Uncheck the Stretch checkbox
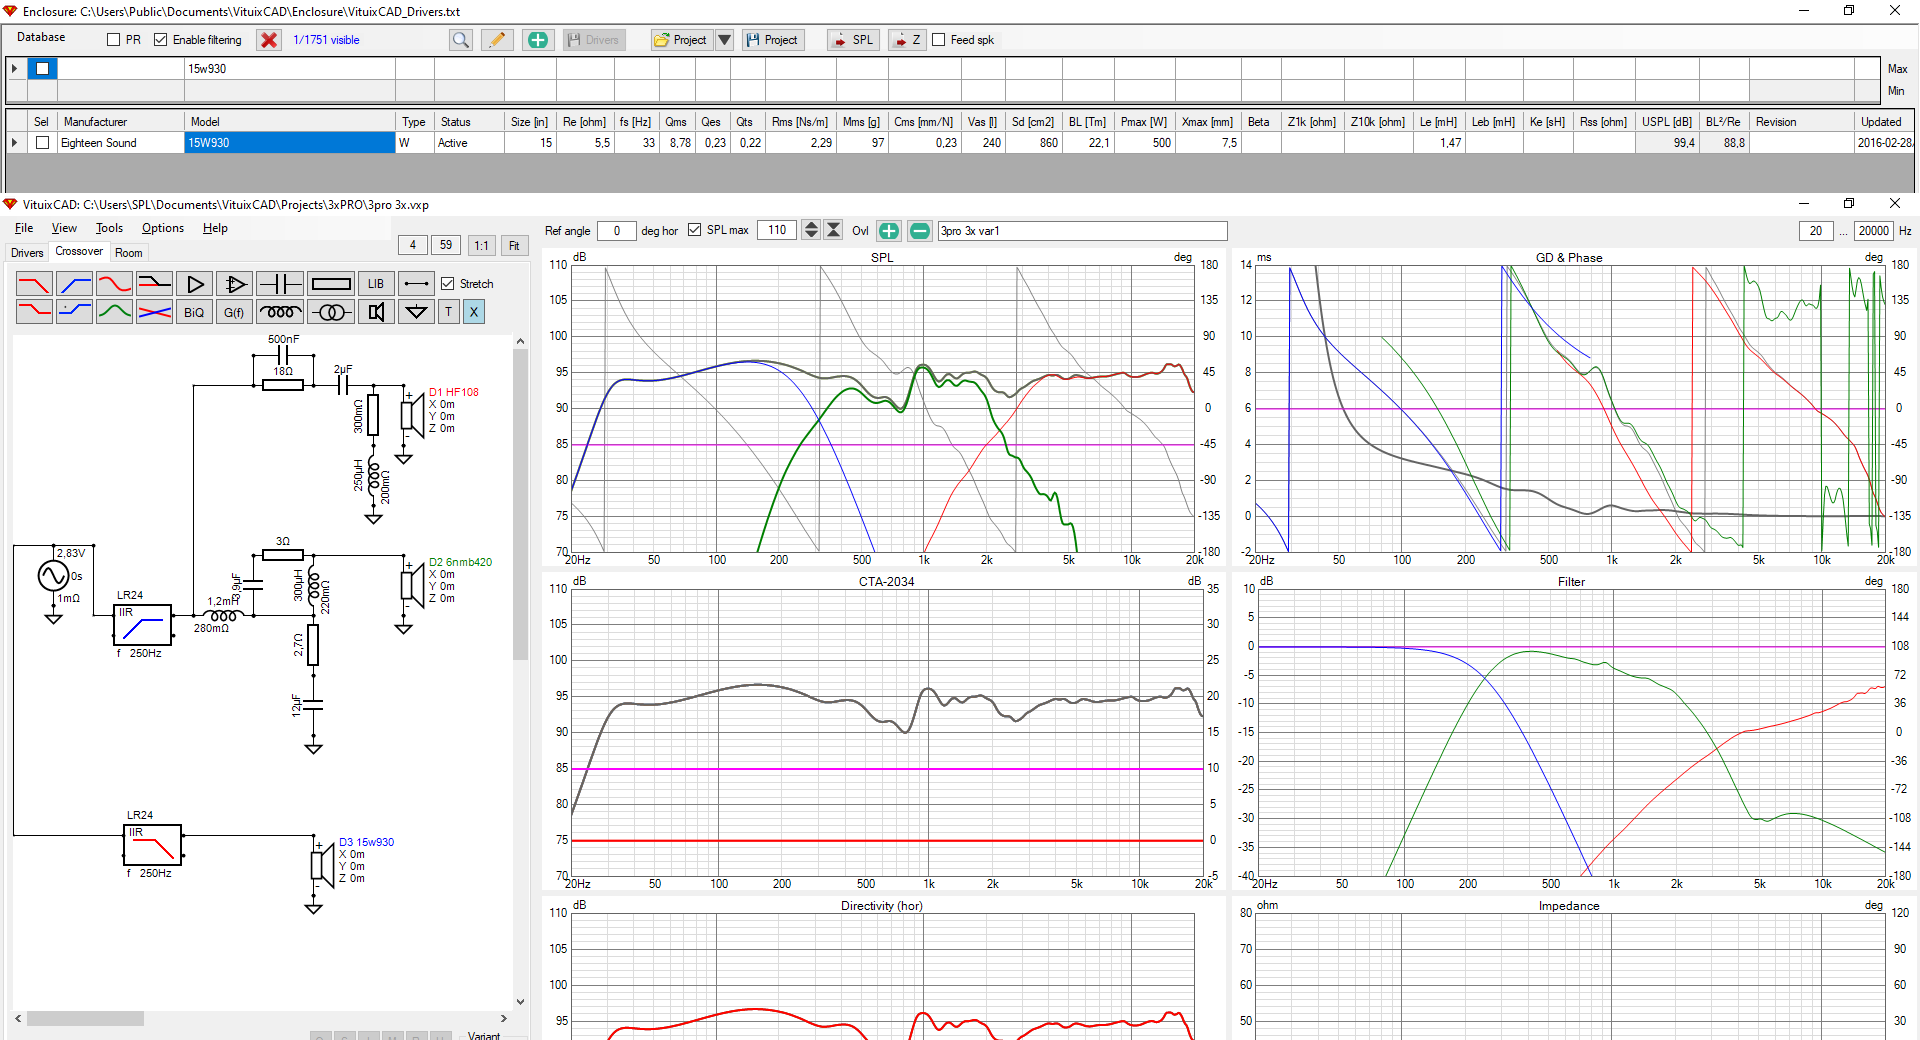Screen dimensions: 1920x1040 click(448, 284)
